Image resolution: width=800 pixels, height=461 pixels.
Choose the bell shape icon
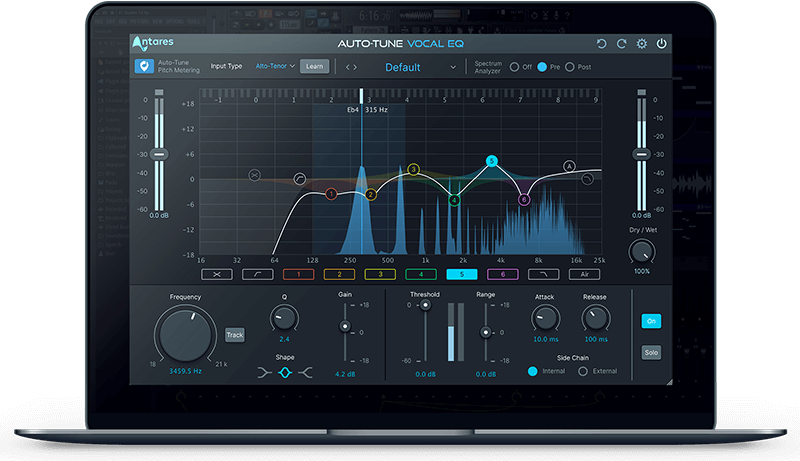tap(285, 373)
